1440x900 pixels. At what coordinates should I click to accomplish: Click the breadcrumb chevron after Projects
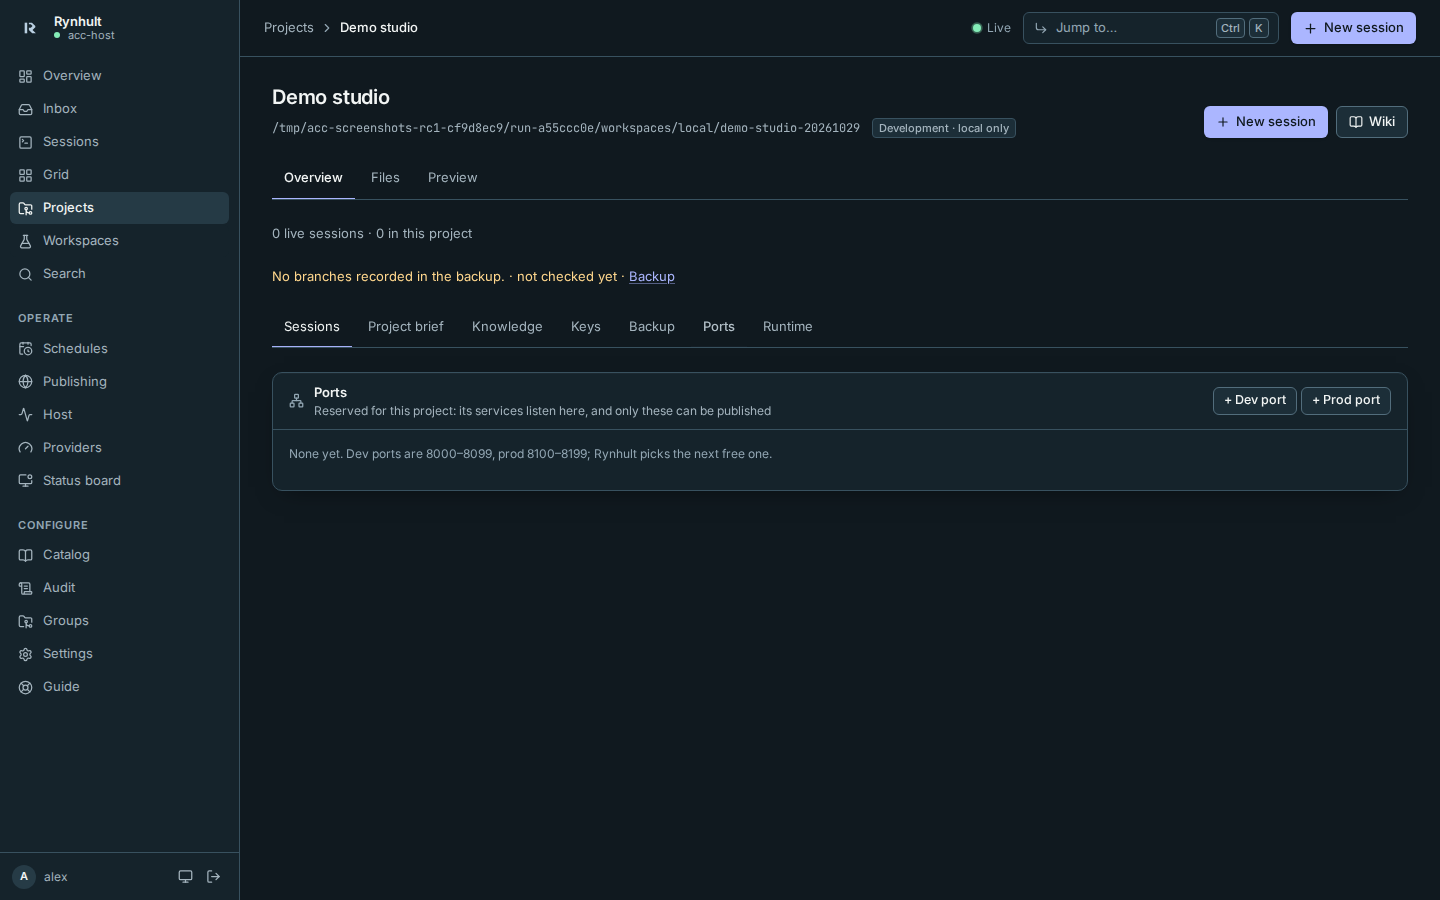[x=327, y=28]
